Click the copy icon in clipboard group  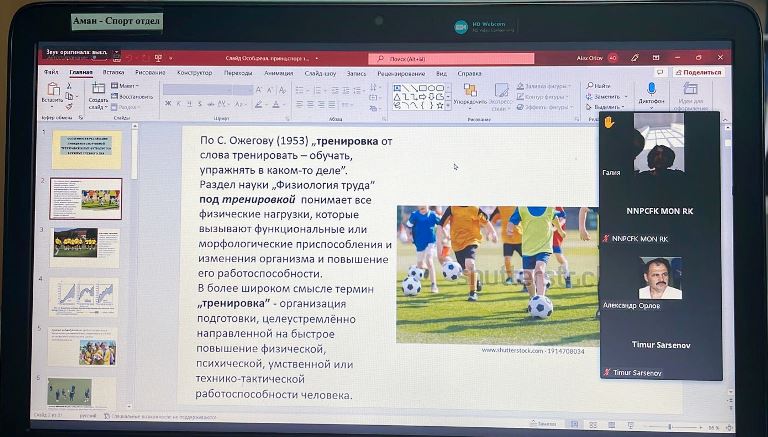tap(69, 96)
